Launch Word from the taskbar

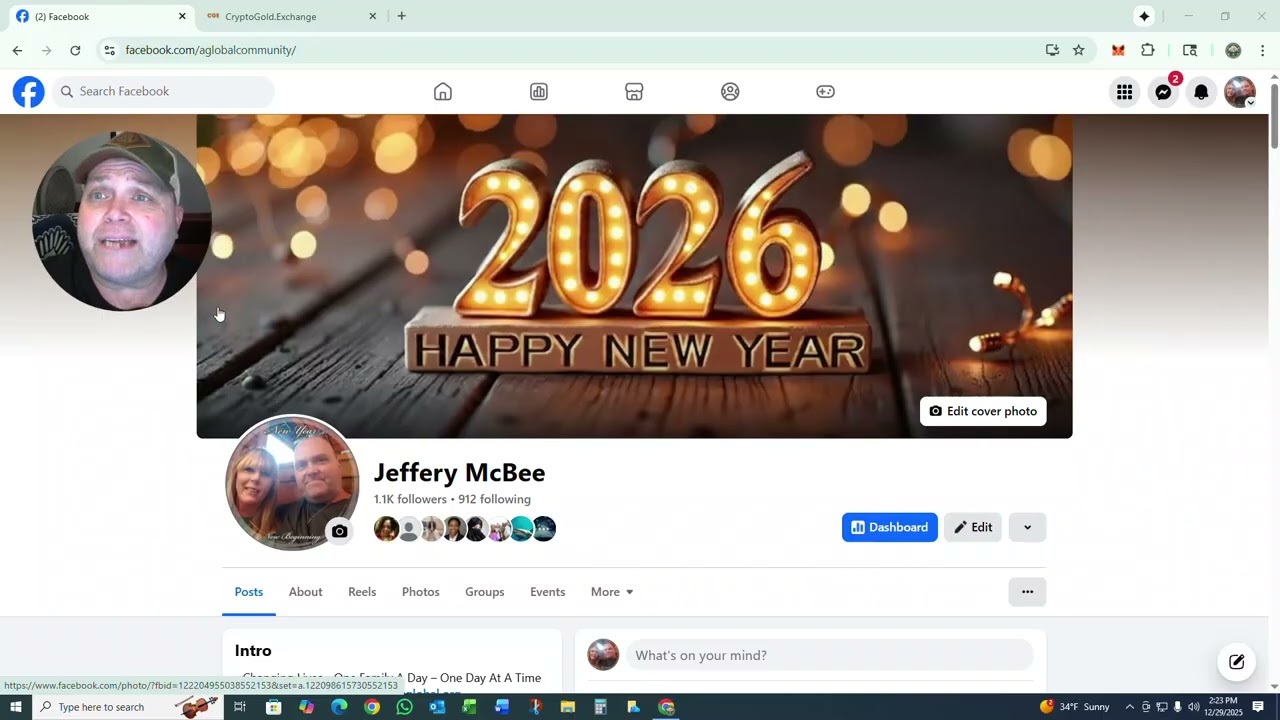502,707
